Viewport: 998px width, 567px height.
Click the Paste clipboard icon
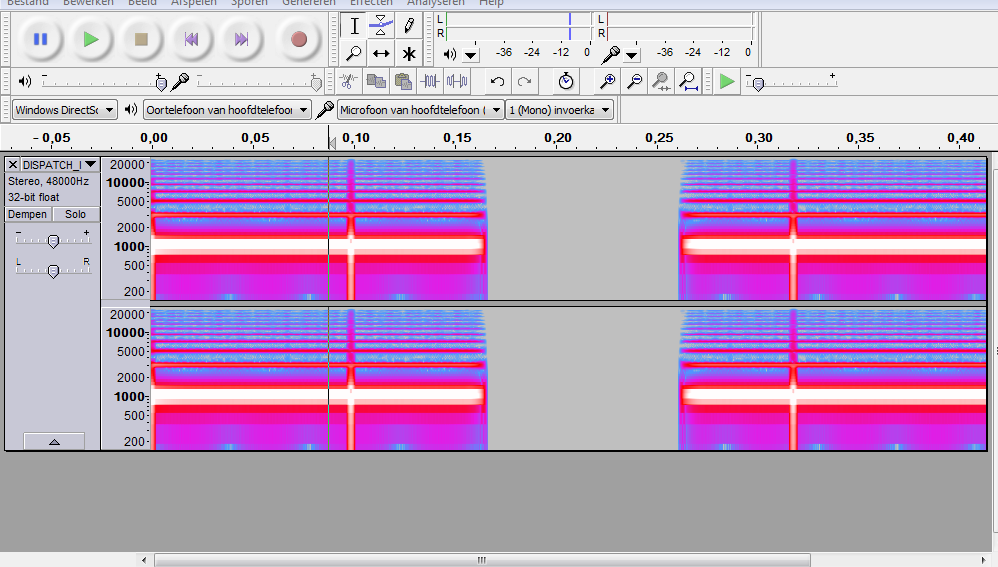click(403, 81)
